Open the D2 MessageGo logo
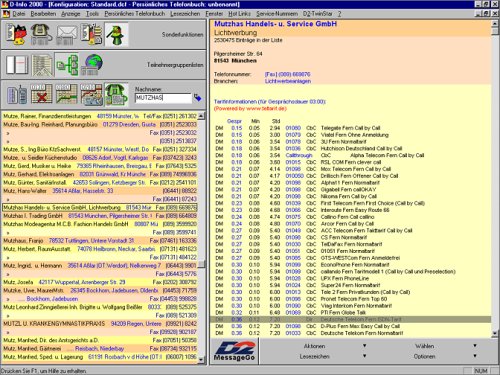 coord(234,351)
